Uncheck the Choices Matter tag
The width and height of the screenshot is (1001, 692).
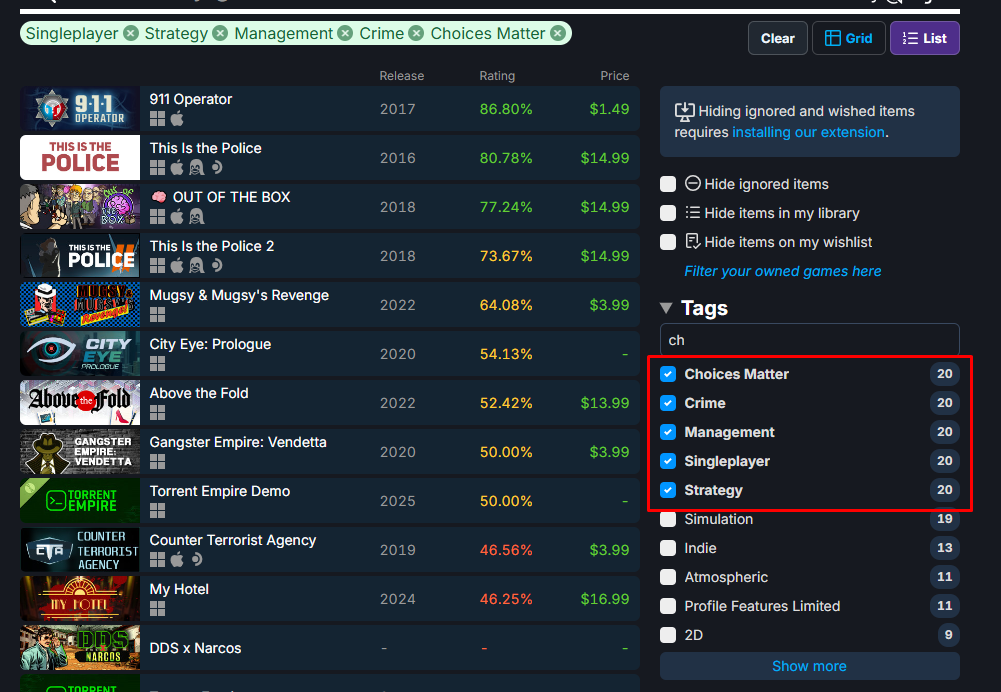click(x=668, y=374)
